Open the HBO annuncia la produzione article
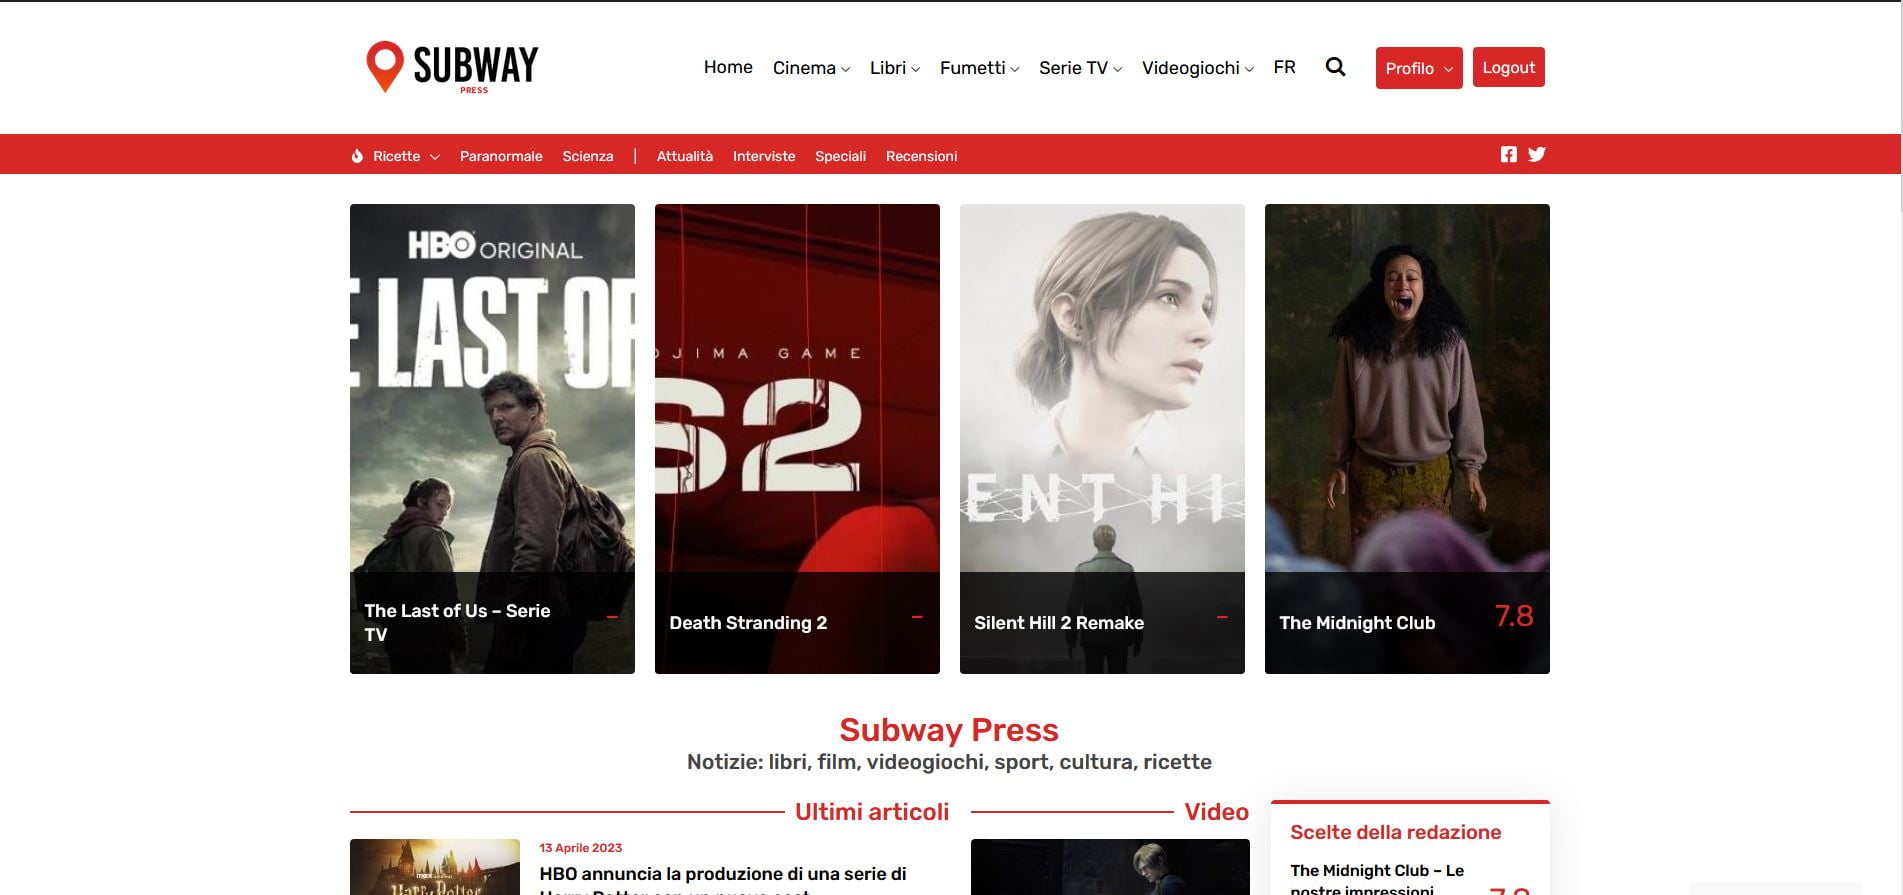The image size is (1903, 895). pos(723,878)
